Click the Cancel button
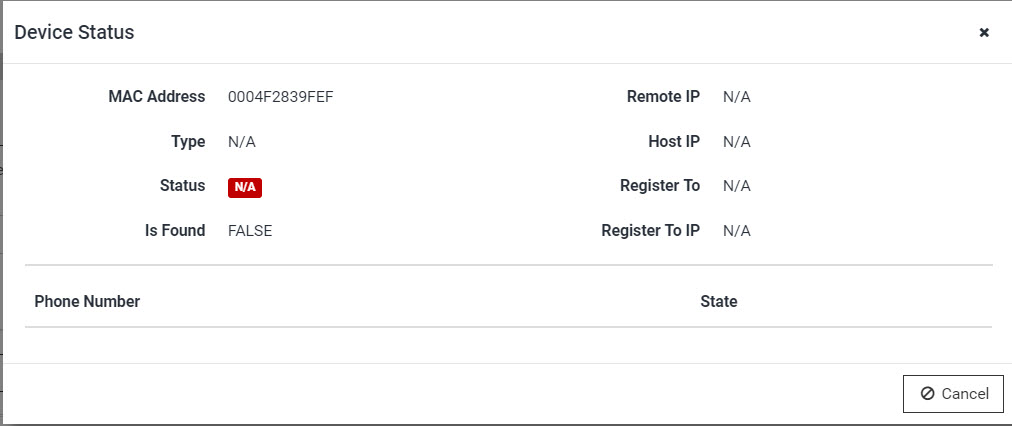 coord(953,394)
